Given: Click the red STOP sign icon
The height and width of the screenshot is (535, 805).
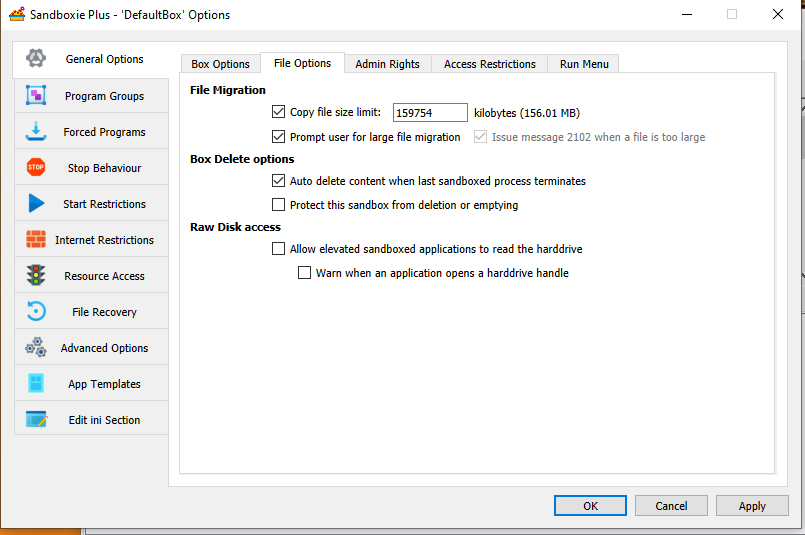Looking at the screenshot, I should pos(36,167).
